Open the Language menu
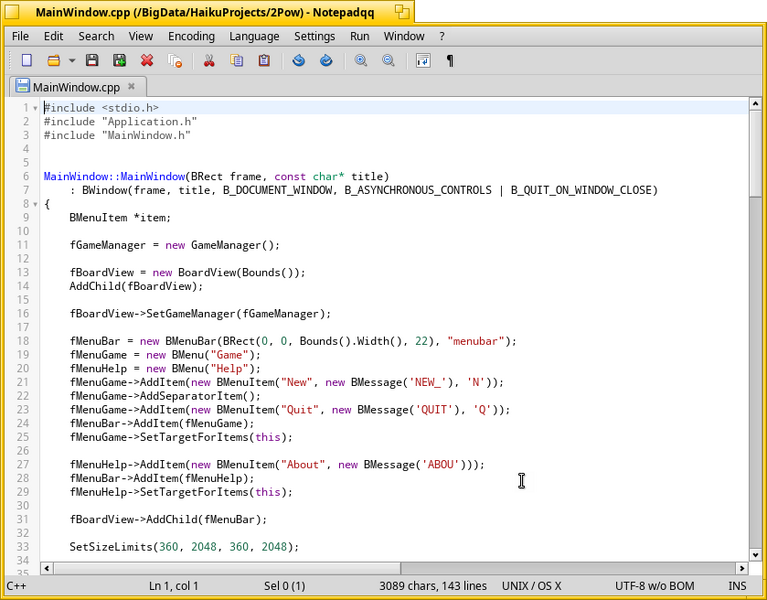 point(254,36)
